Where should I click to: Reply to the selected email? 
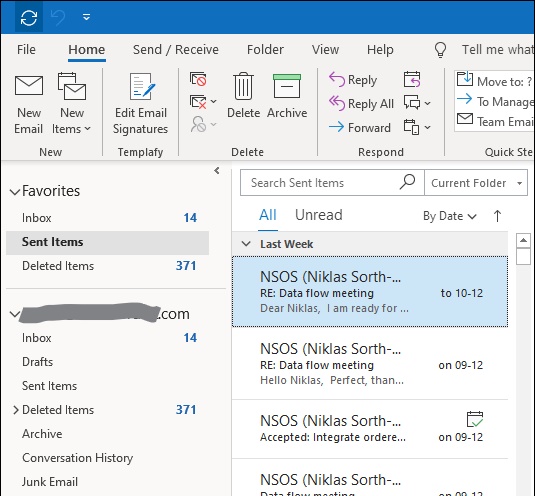pyautogui.click(x=353, y=80)
